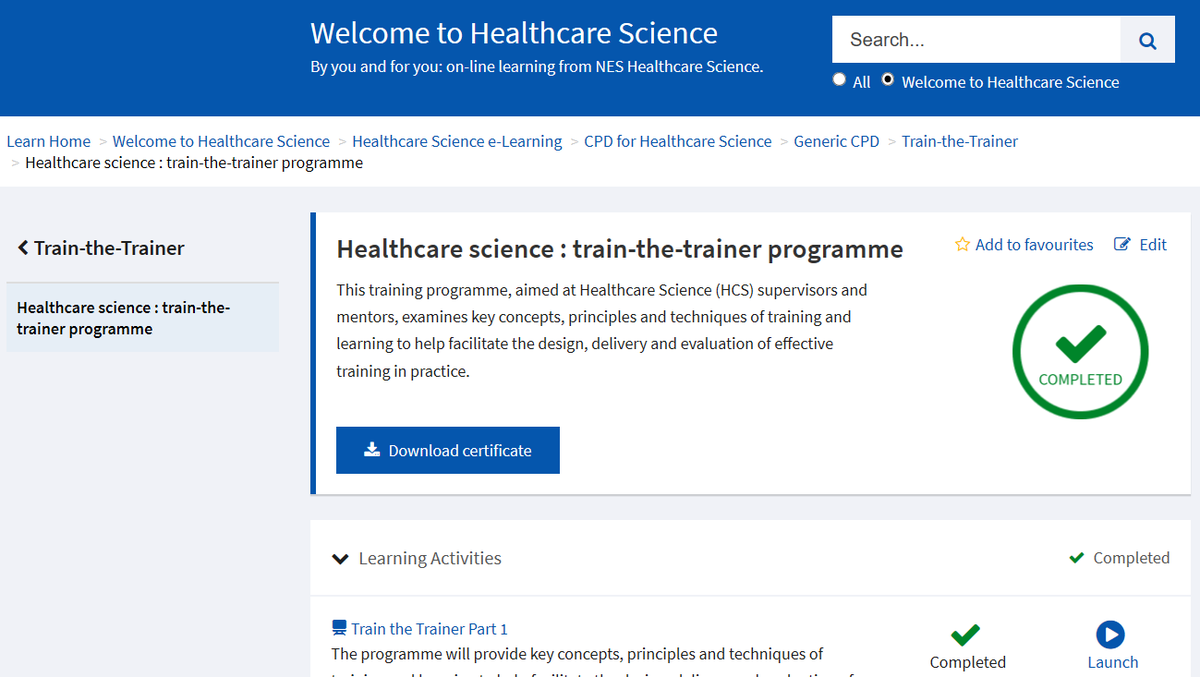Open Train-the-Trainer breadcrumb link

960,141
